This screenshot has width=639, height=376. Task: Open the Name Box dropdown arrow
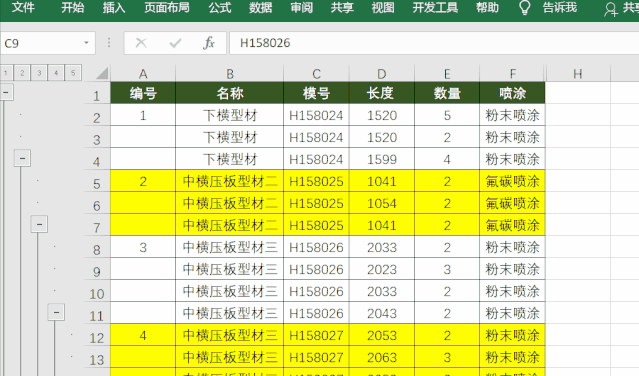pyautogui.click(x=86, y=43)
